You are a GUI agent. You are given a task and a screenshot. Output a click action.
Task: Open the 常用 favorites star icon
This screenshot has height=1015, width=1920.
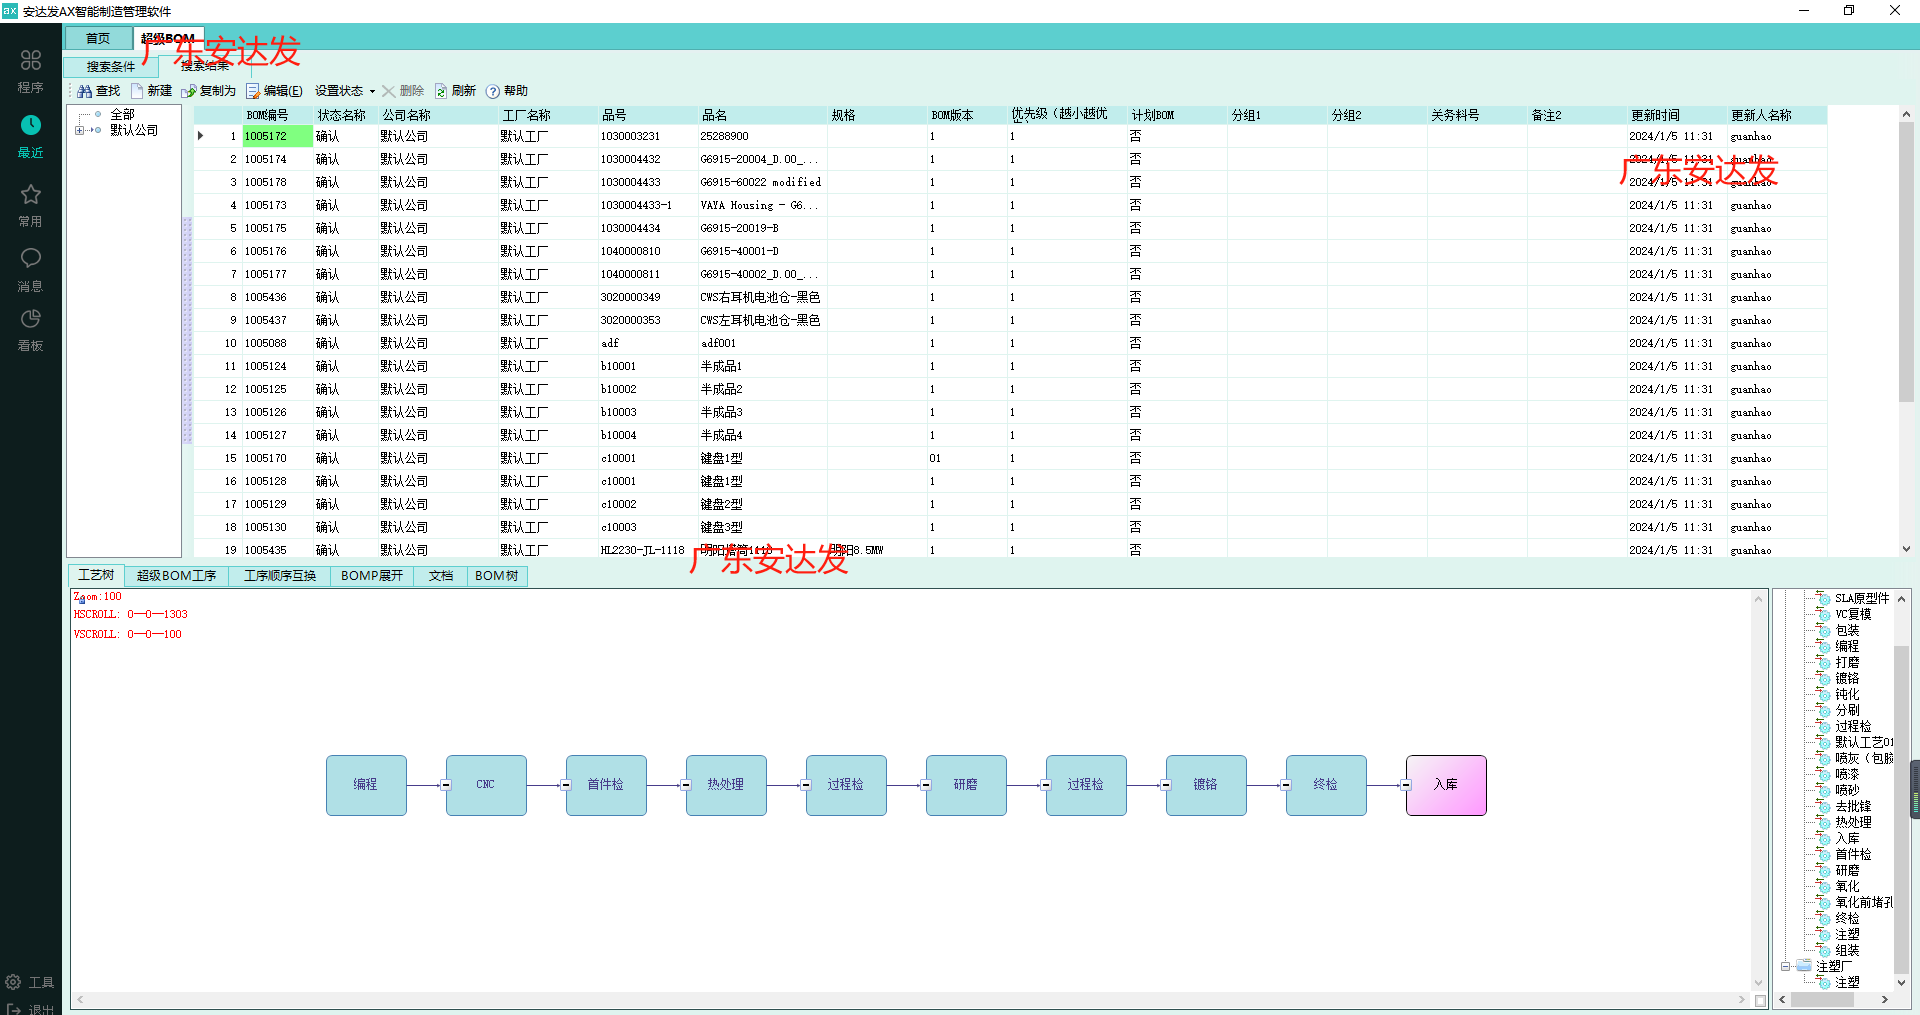coord(31,194)
